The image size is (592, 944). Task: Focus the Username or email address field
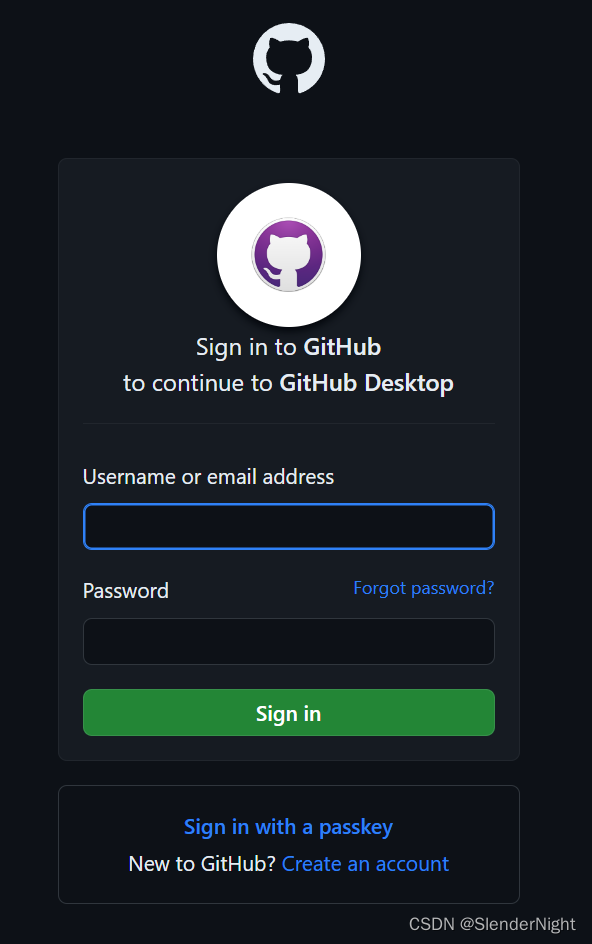tap(288, 526)
